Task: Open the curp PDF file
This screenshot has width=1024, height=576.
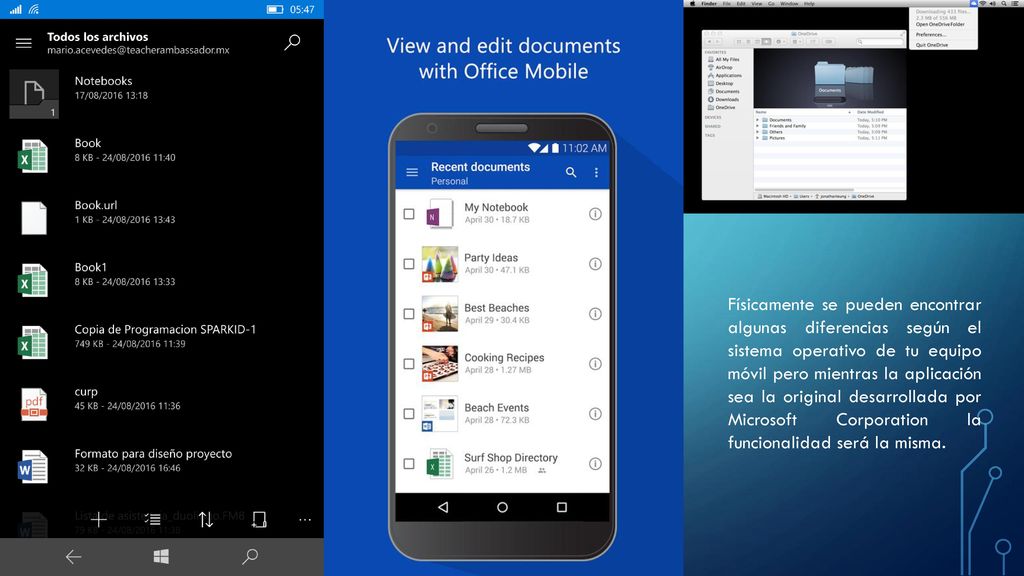Action: 162,404
